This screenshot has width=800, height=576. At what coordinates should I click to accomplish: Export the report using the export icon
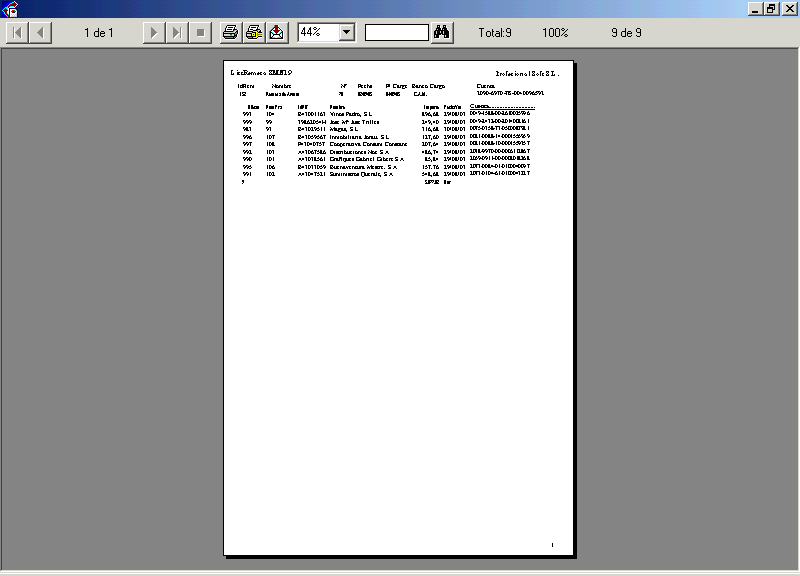pos(276,33)
